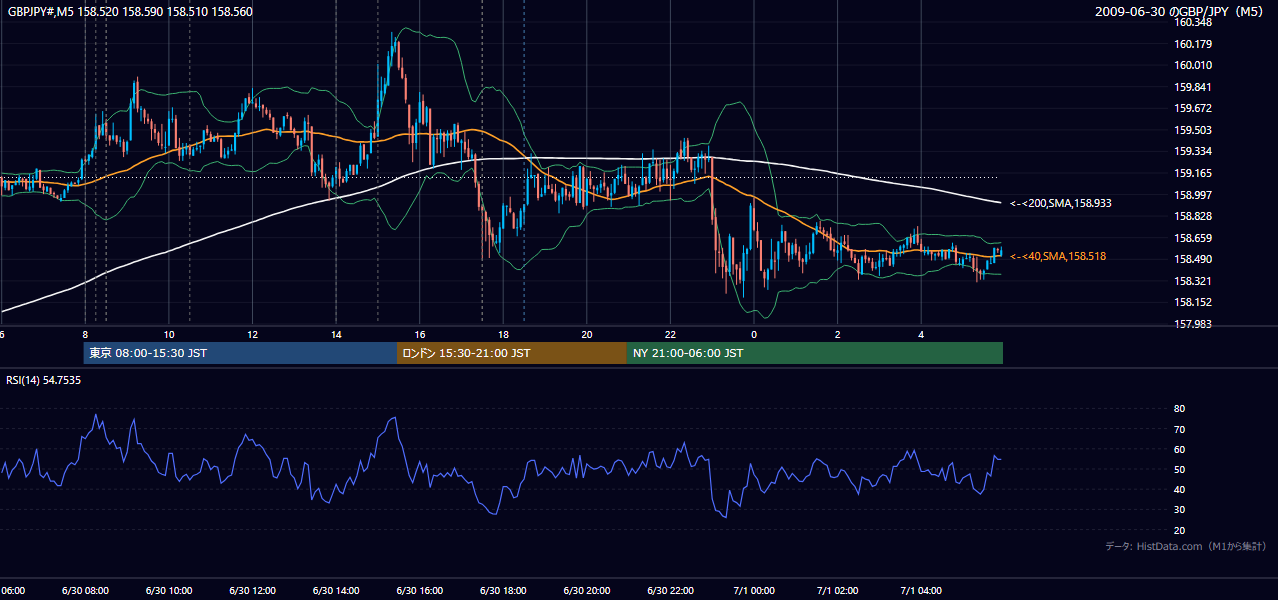Screen dimensions: 1278x600
Task: Click price axis label 158.152
Action: coord(1193,302)
